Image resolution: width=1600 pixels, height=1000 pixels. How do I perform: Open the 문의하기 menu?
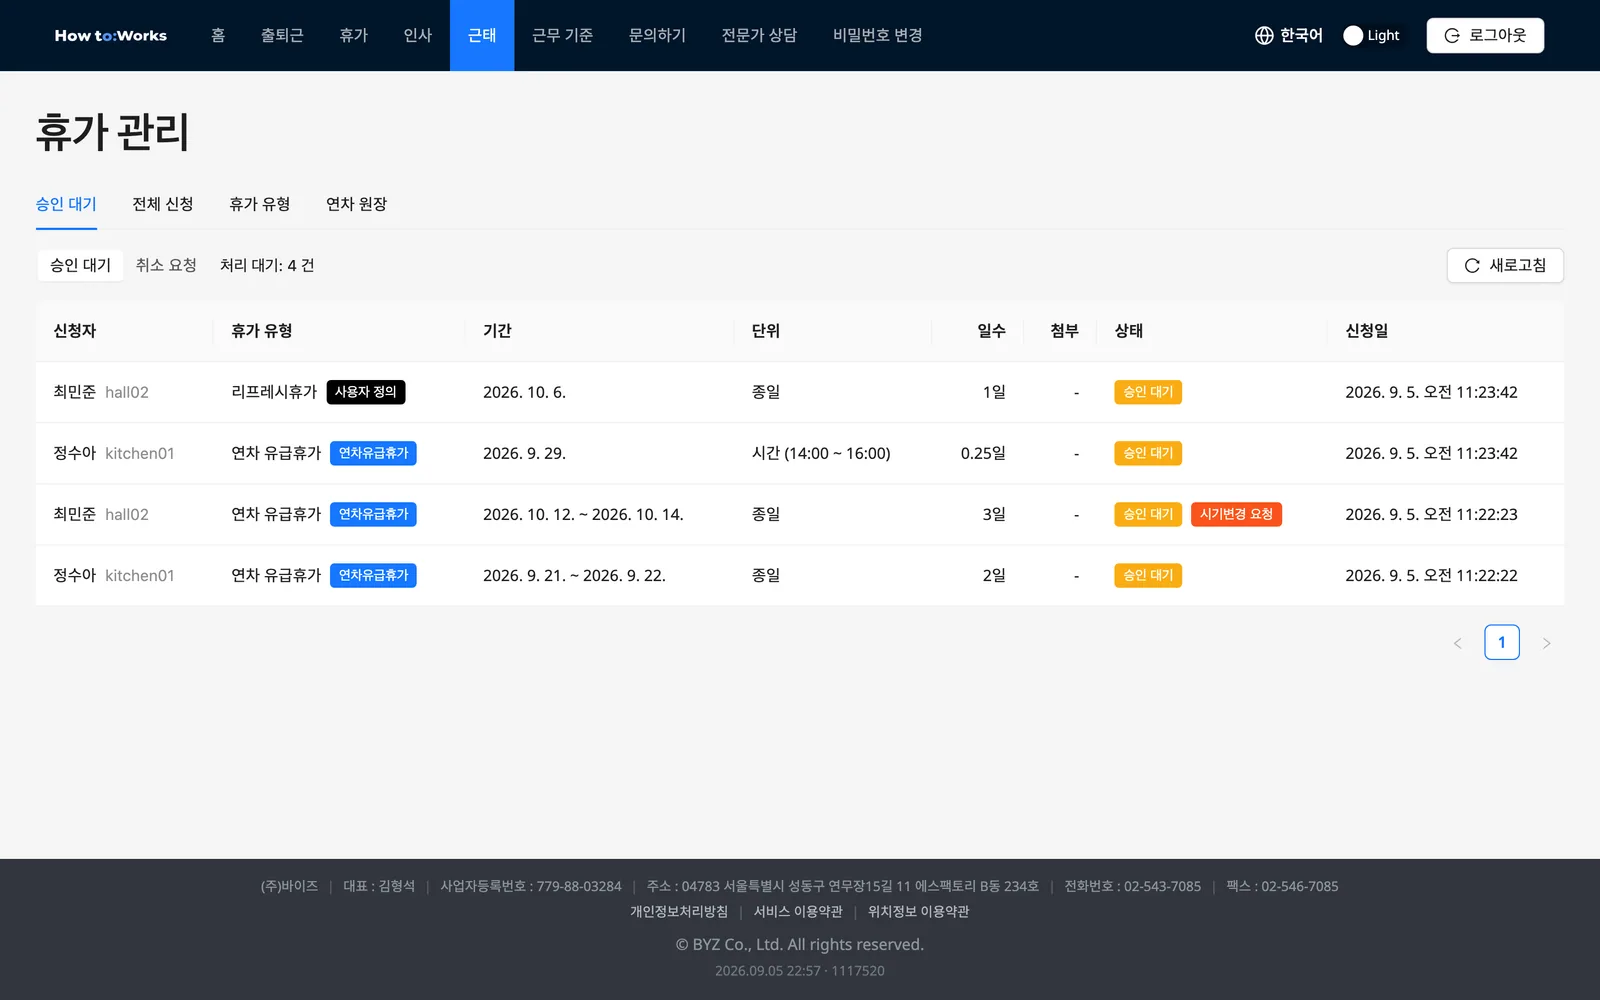pos(657,35)
